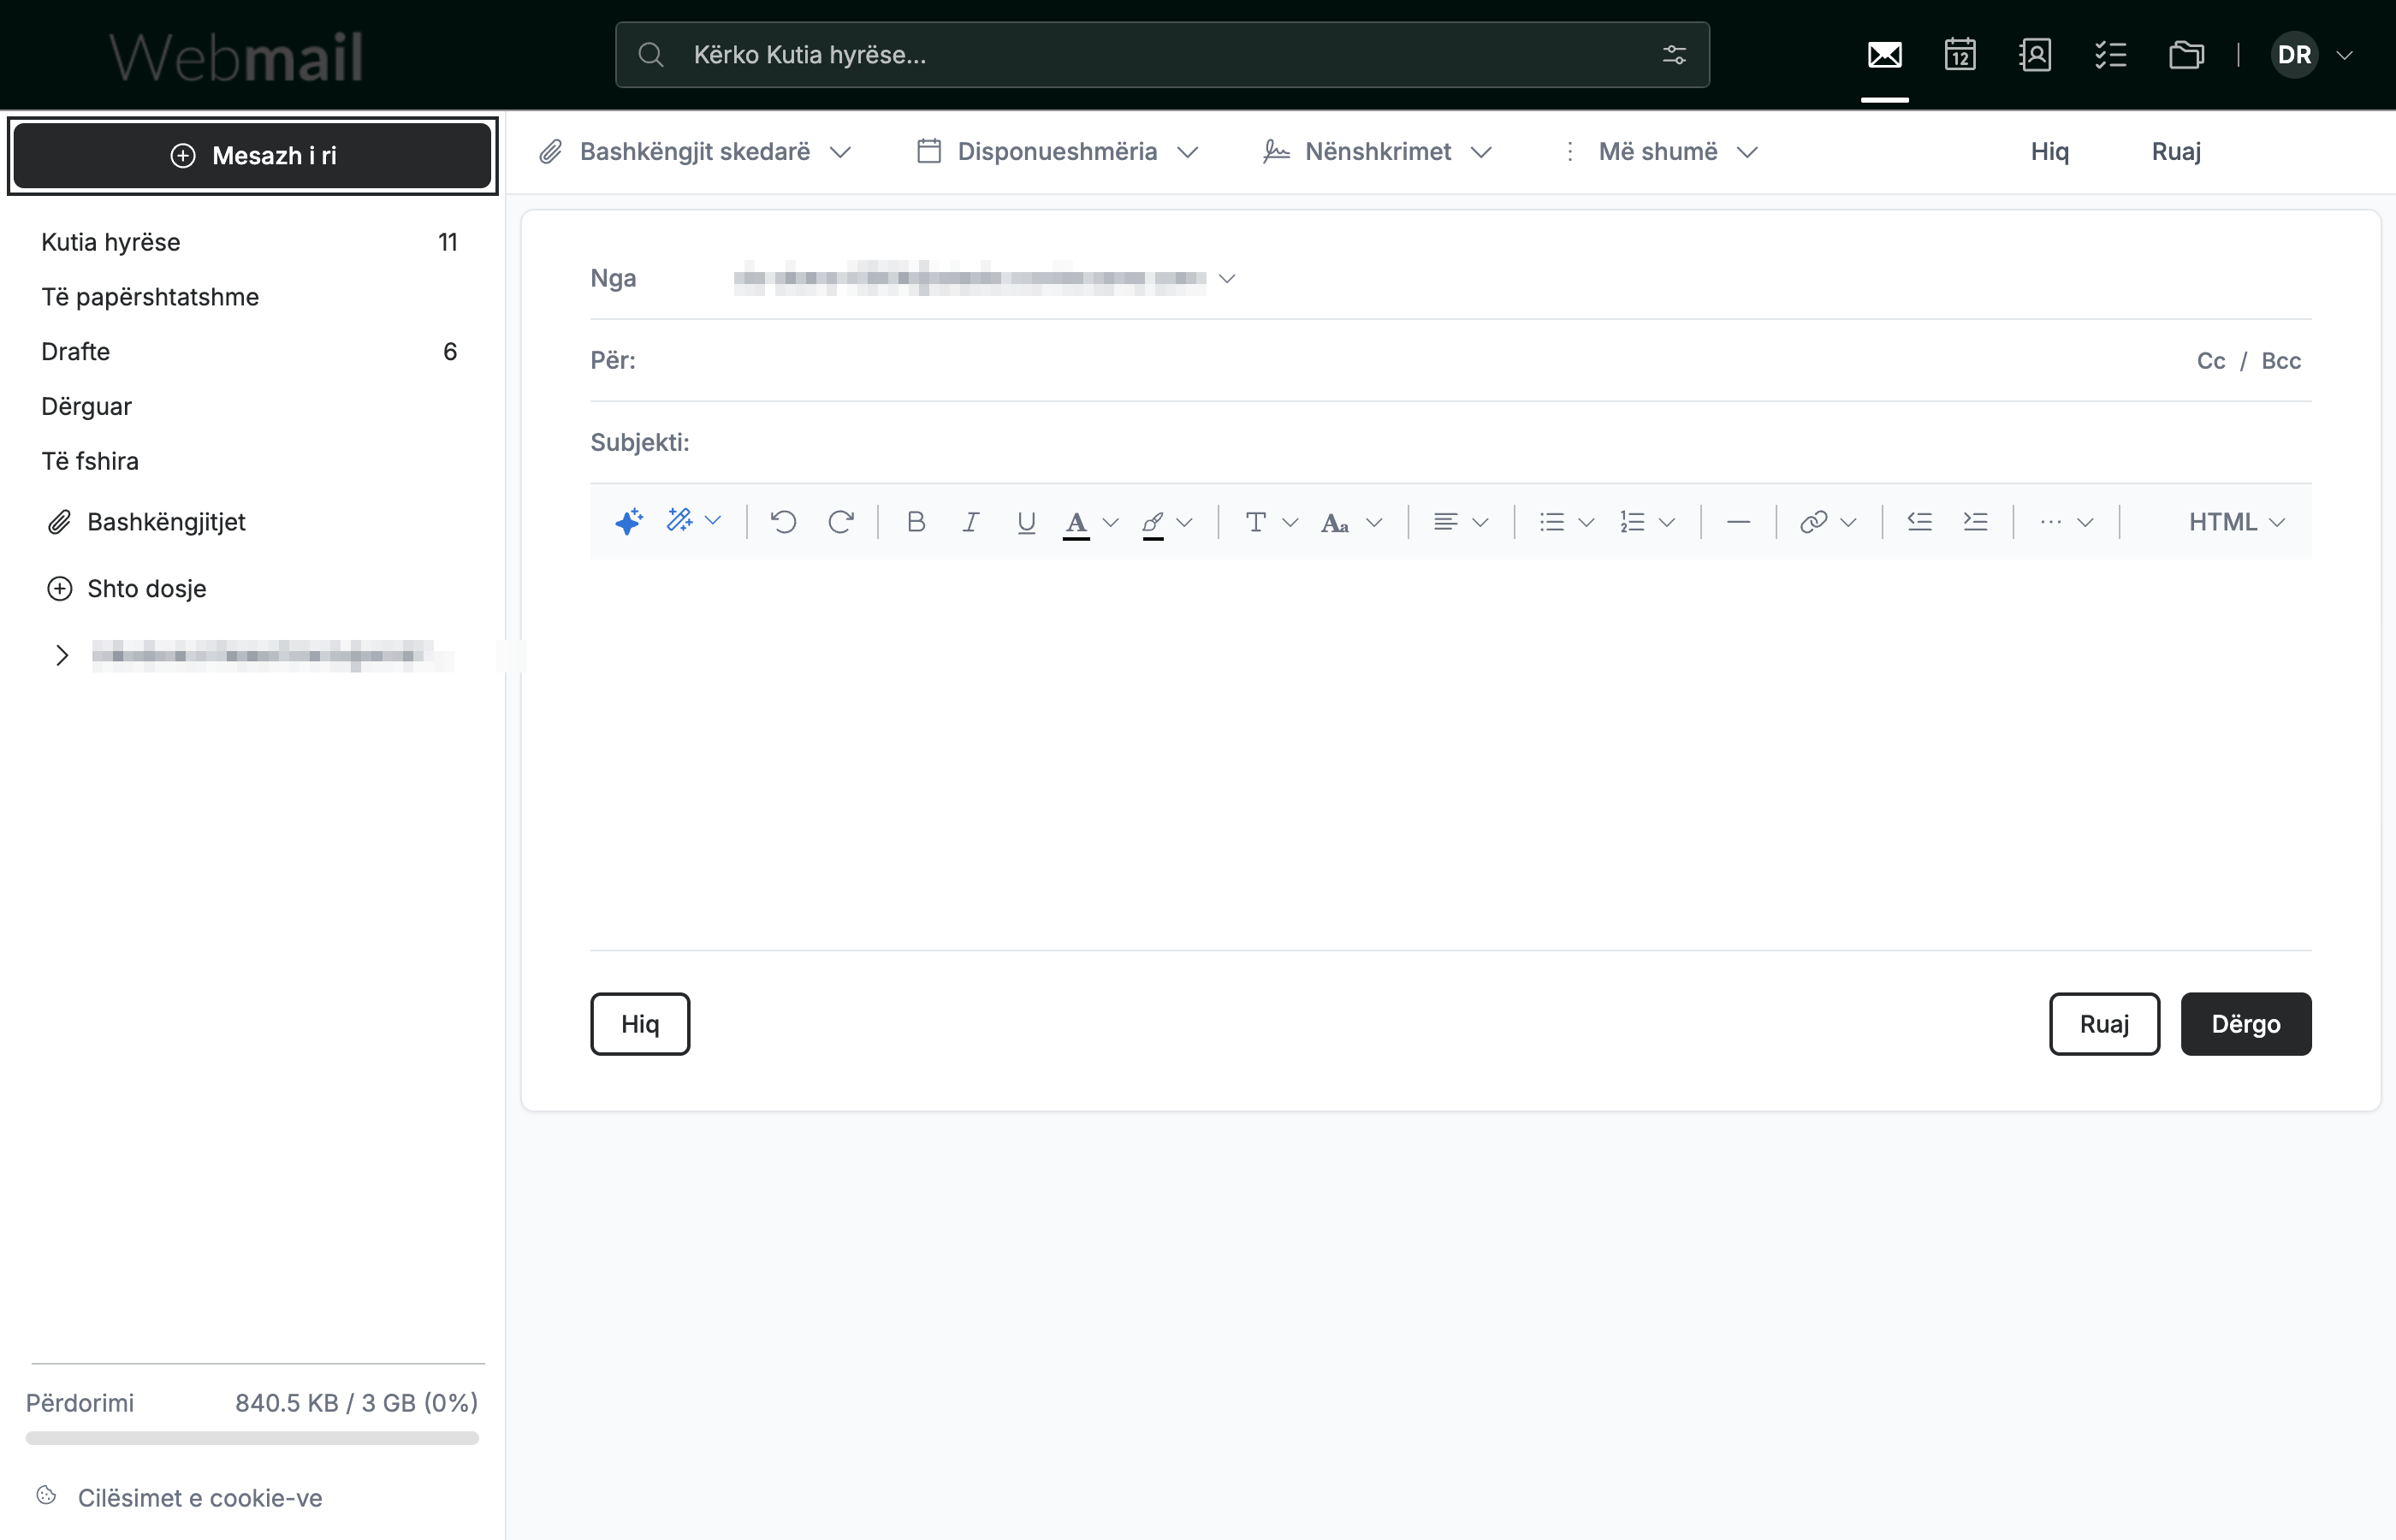Open the DR account menu

tap(2311, 55)
